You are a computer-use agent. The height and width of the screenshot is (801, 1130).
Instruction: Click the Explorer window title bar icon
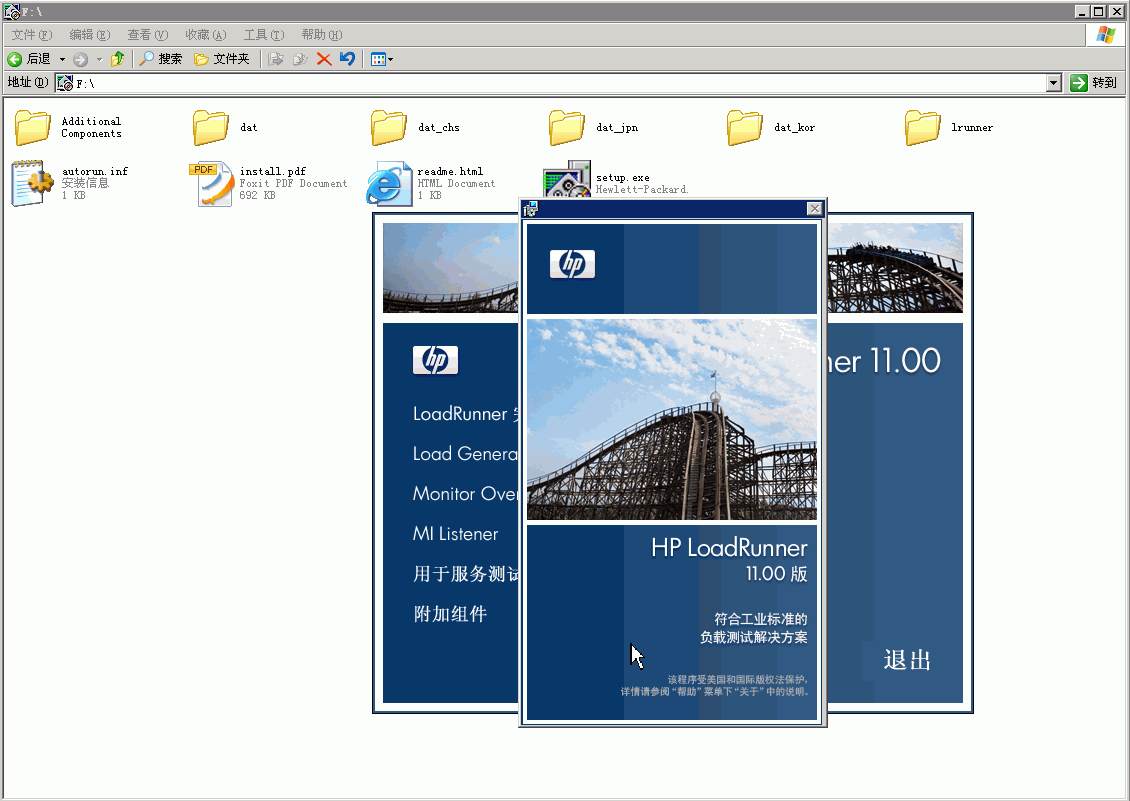12,12
